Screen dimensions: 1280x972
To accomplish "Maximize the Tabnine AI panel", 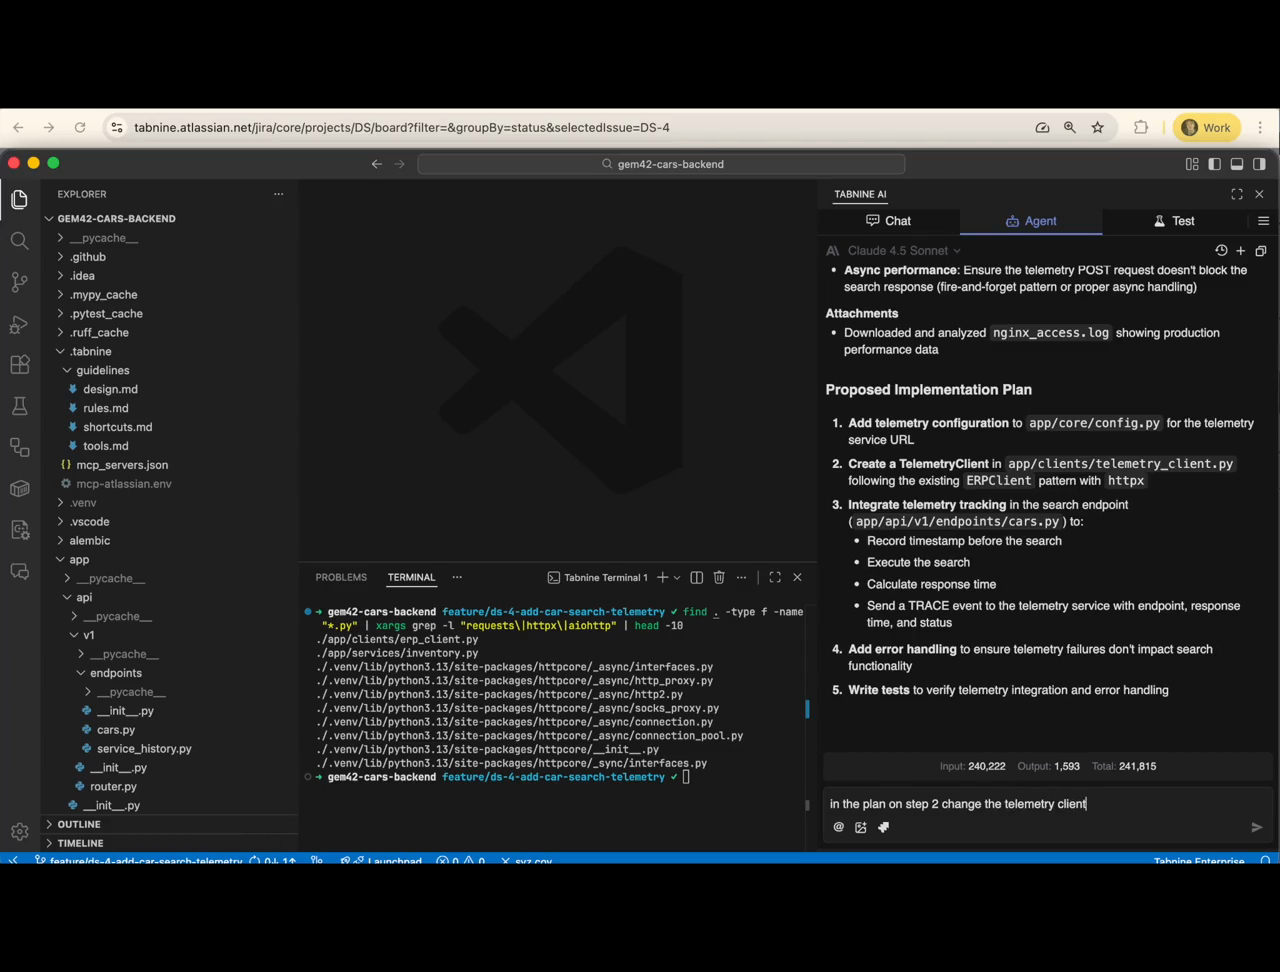I will click(x=1237, y=194).
